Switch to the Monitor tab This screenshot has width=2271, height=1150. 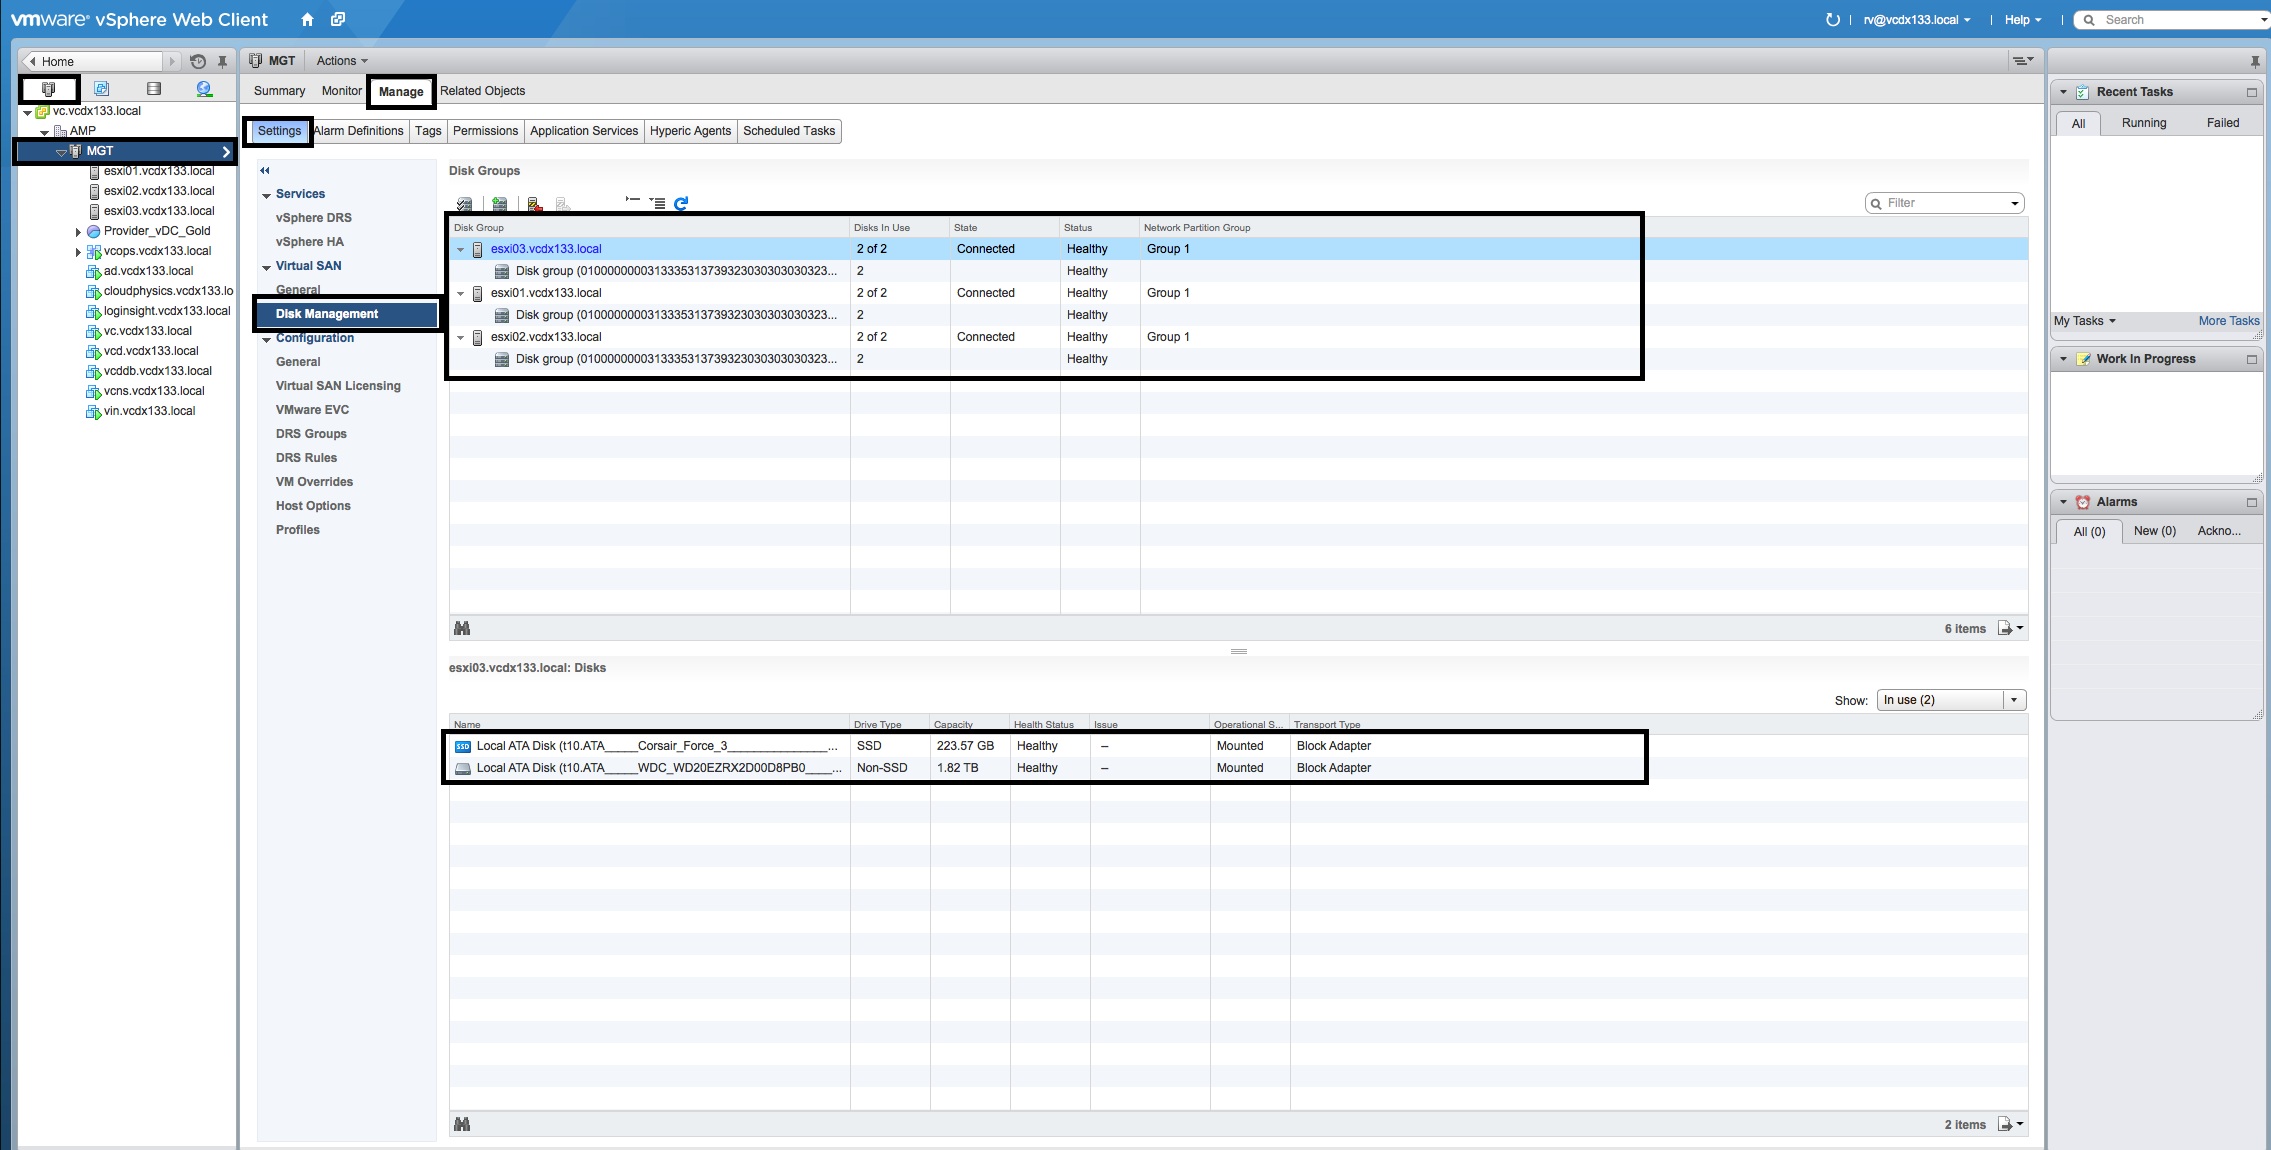pyautogui.click(x=341, y=91)
